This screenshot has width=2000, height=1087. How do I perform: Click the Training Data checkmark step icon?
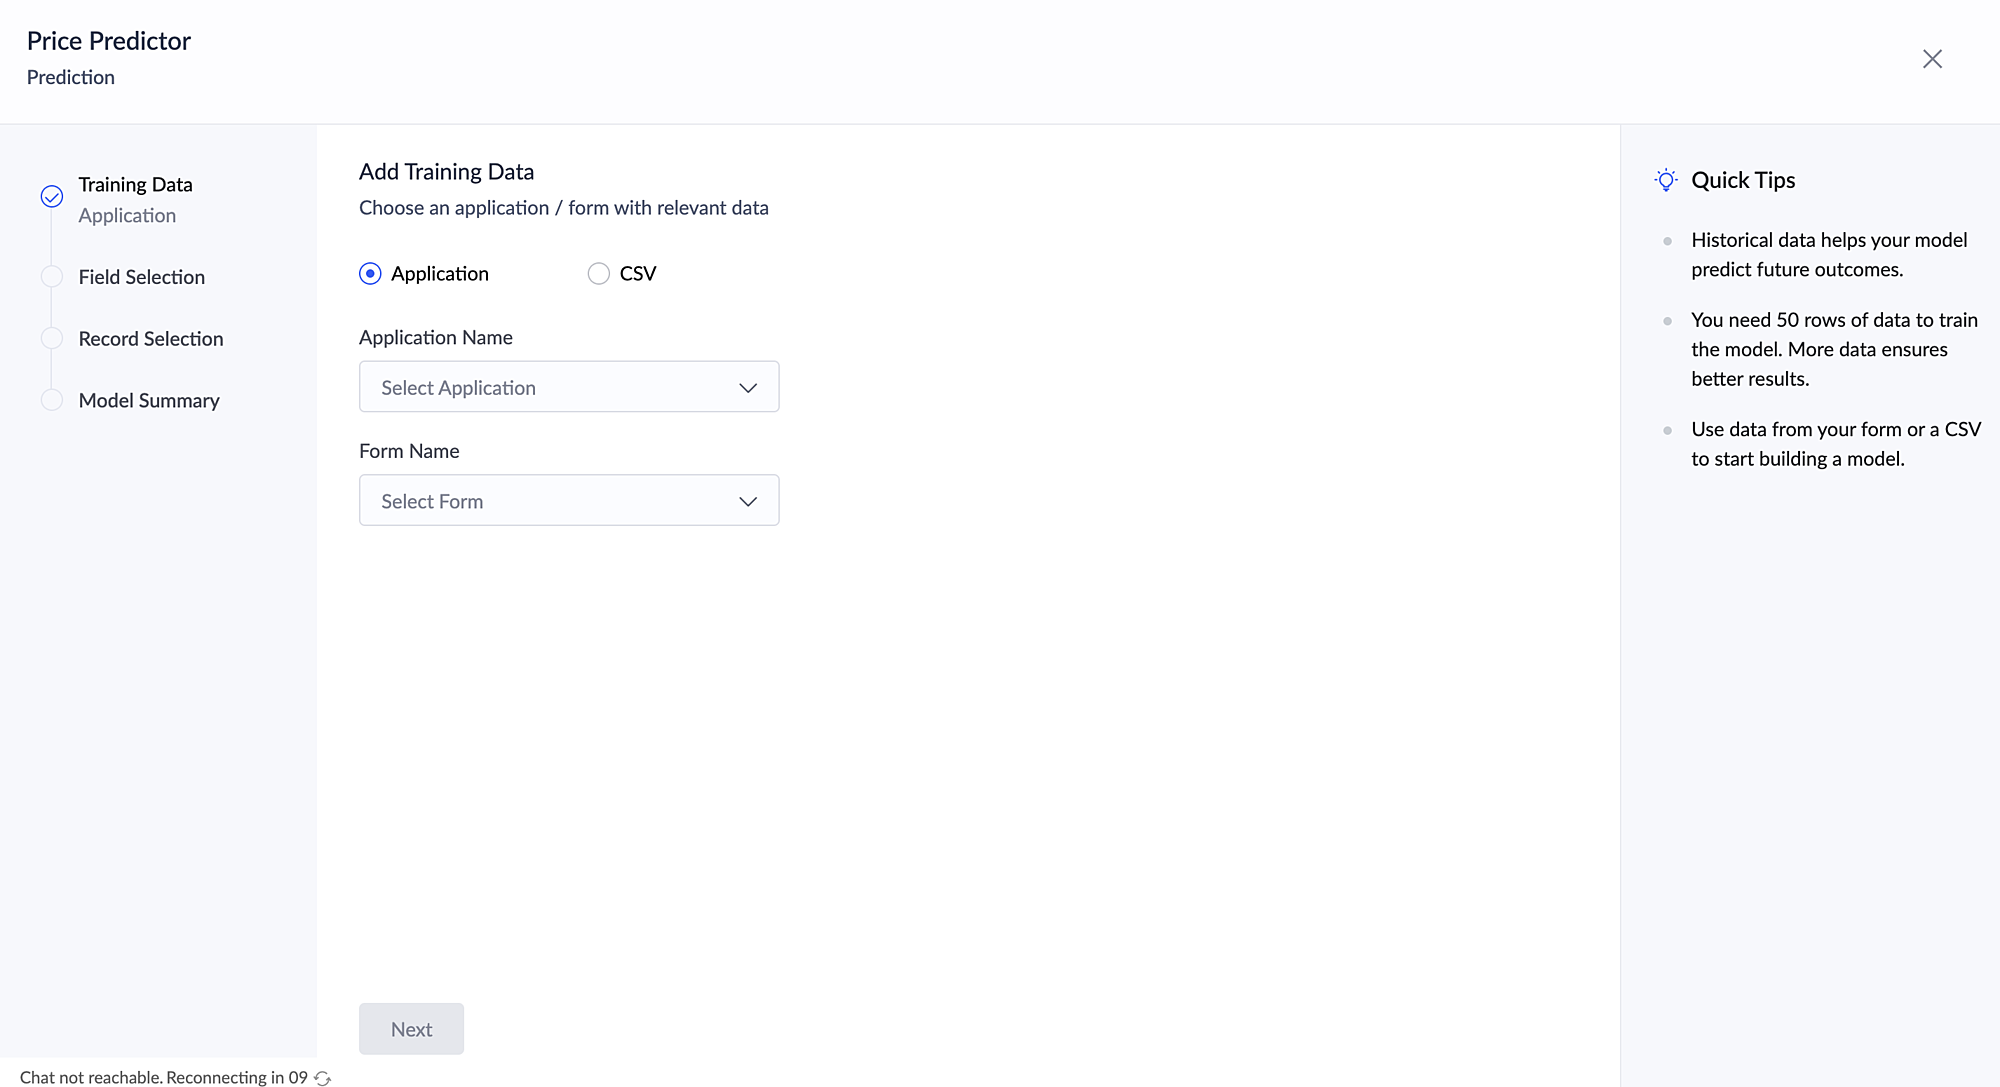[52, 196]
